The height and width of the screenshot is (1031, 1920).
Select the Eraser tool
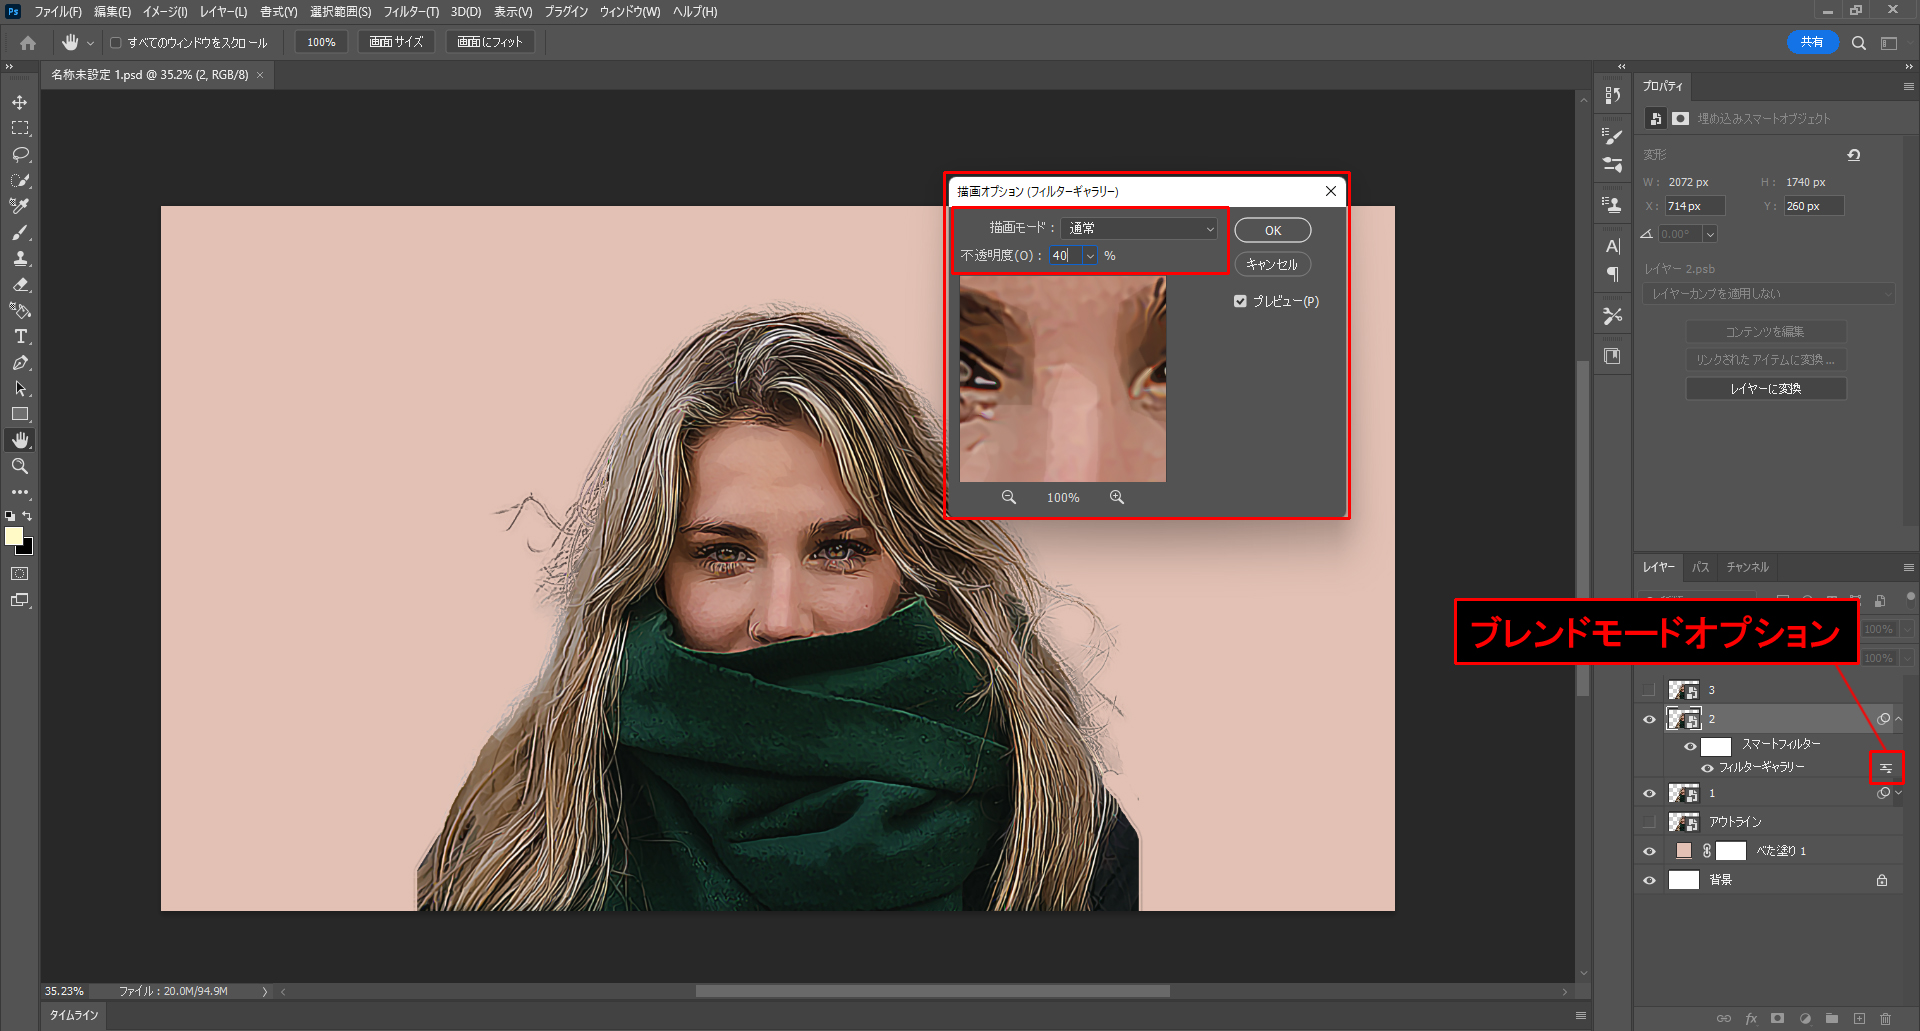[x=20, y=285]
